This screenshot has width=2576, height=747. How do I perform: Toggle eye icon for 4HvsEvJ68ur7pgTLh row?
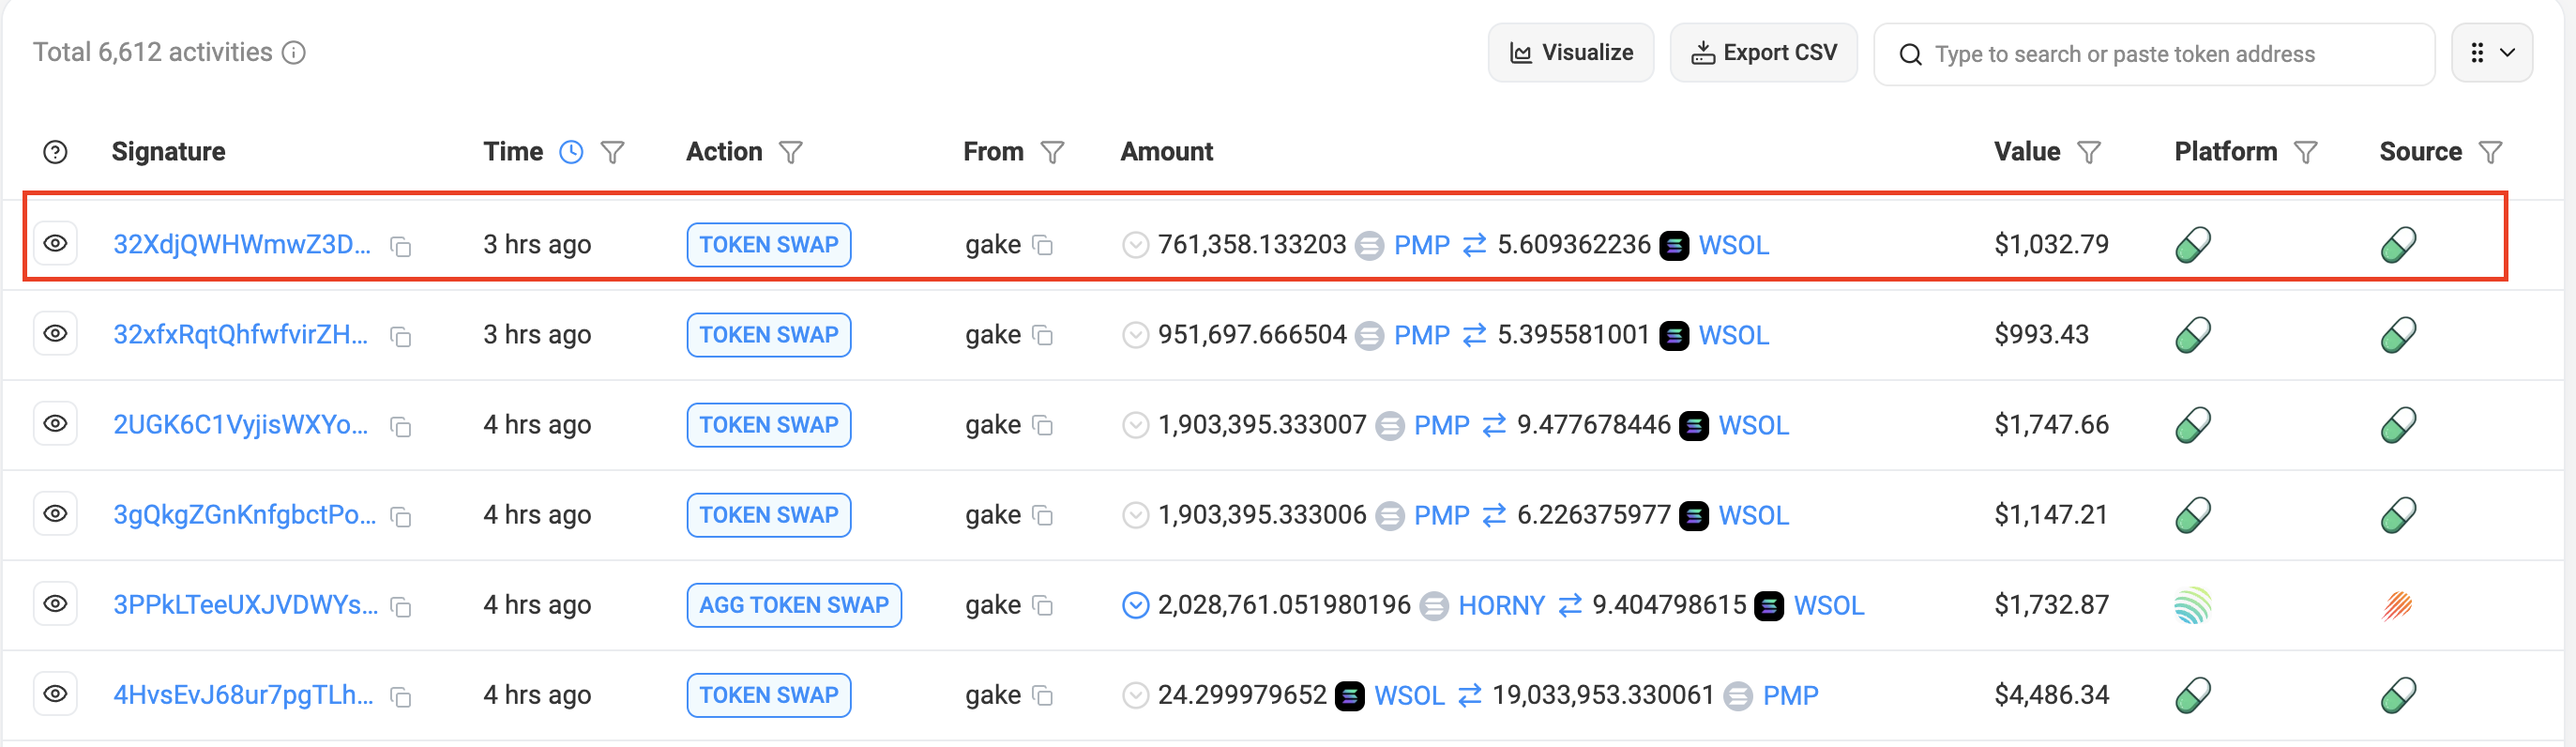(56, 694)
